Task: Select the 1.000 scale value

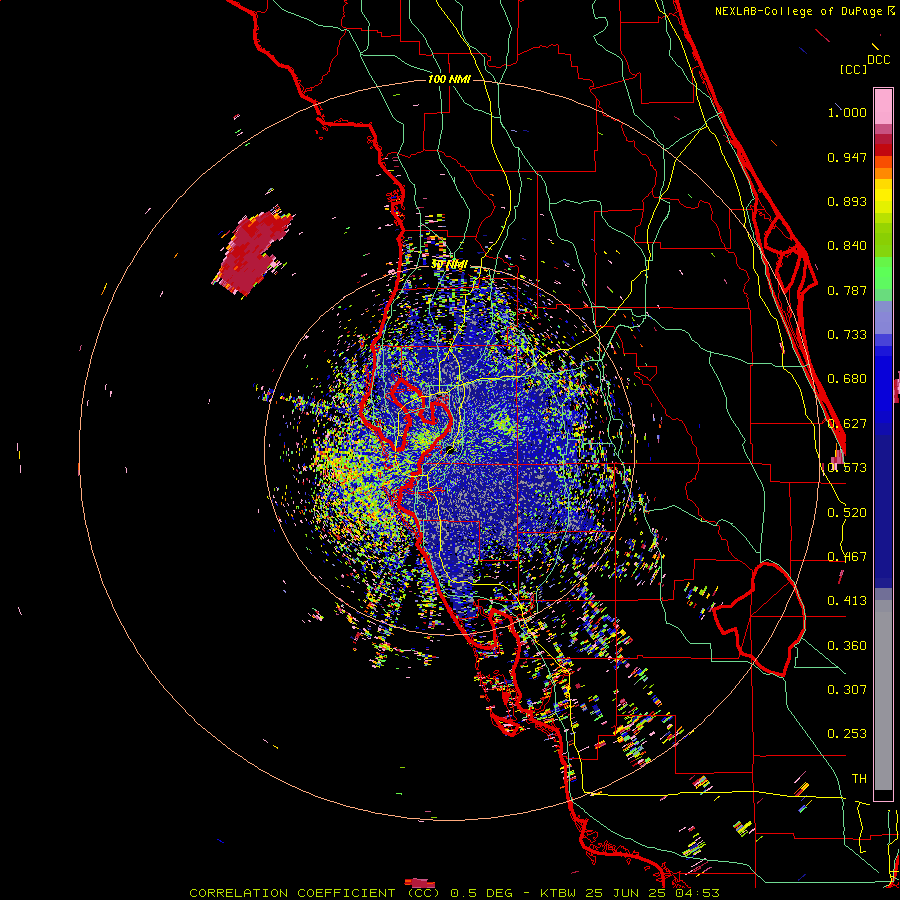Action: tap(847, 112)
